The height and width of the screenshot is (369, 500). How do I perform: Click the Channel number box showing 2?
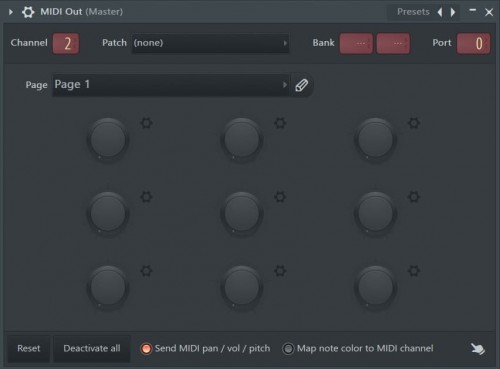66,43
